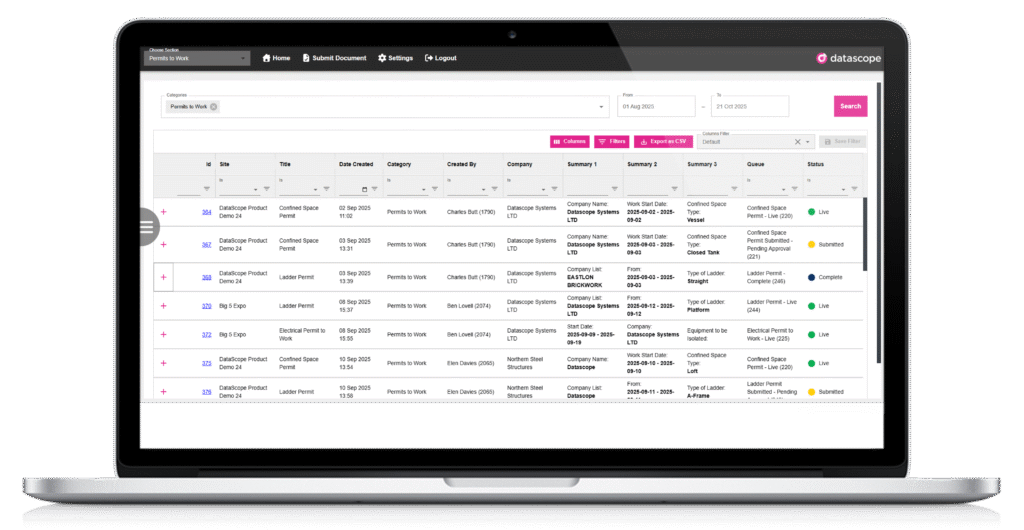Screen dimensions: 1024x530
Task: Clear the Default columns filter selection
Action: click(798, 142)
